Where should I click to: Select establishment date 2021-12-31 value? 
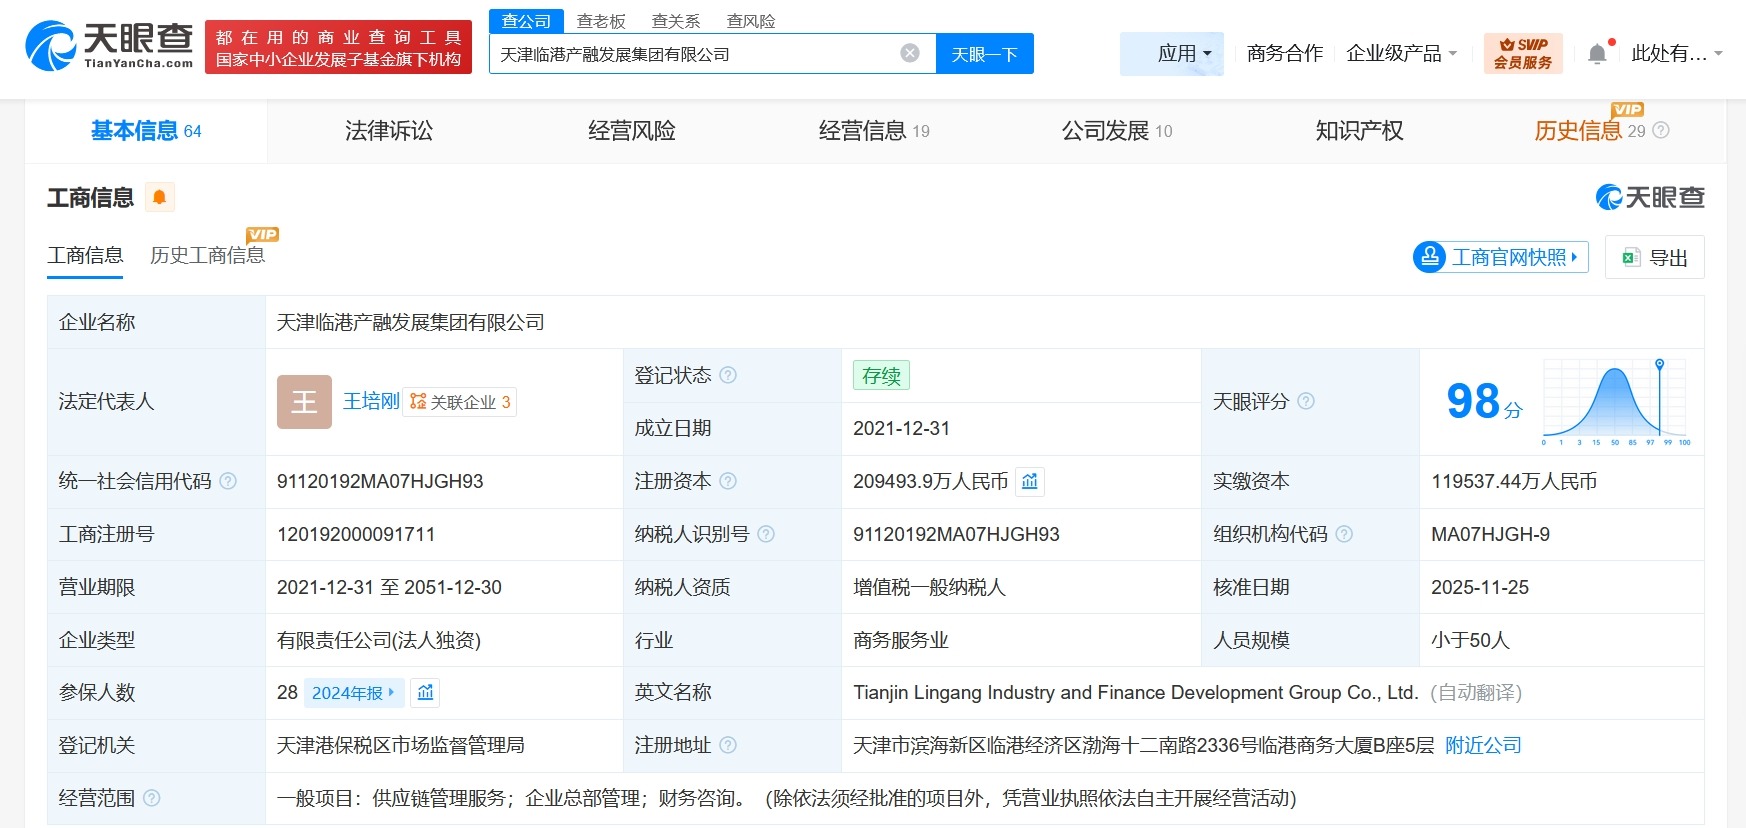tap(901, 428)
